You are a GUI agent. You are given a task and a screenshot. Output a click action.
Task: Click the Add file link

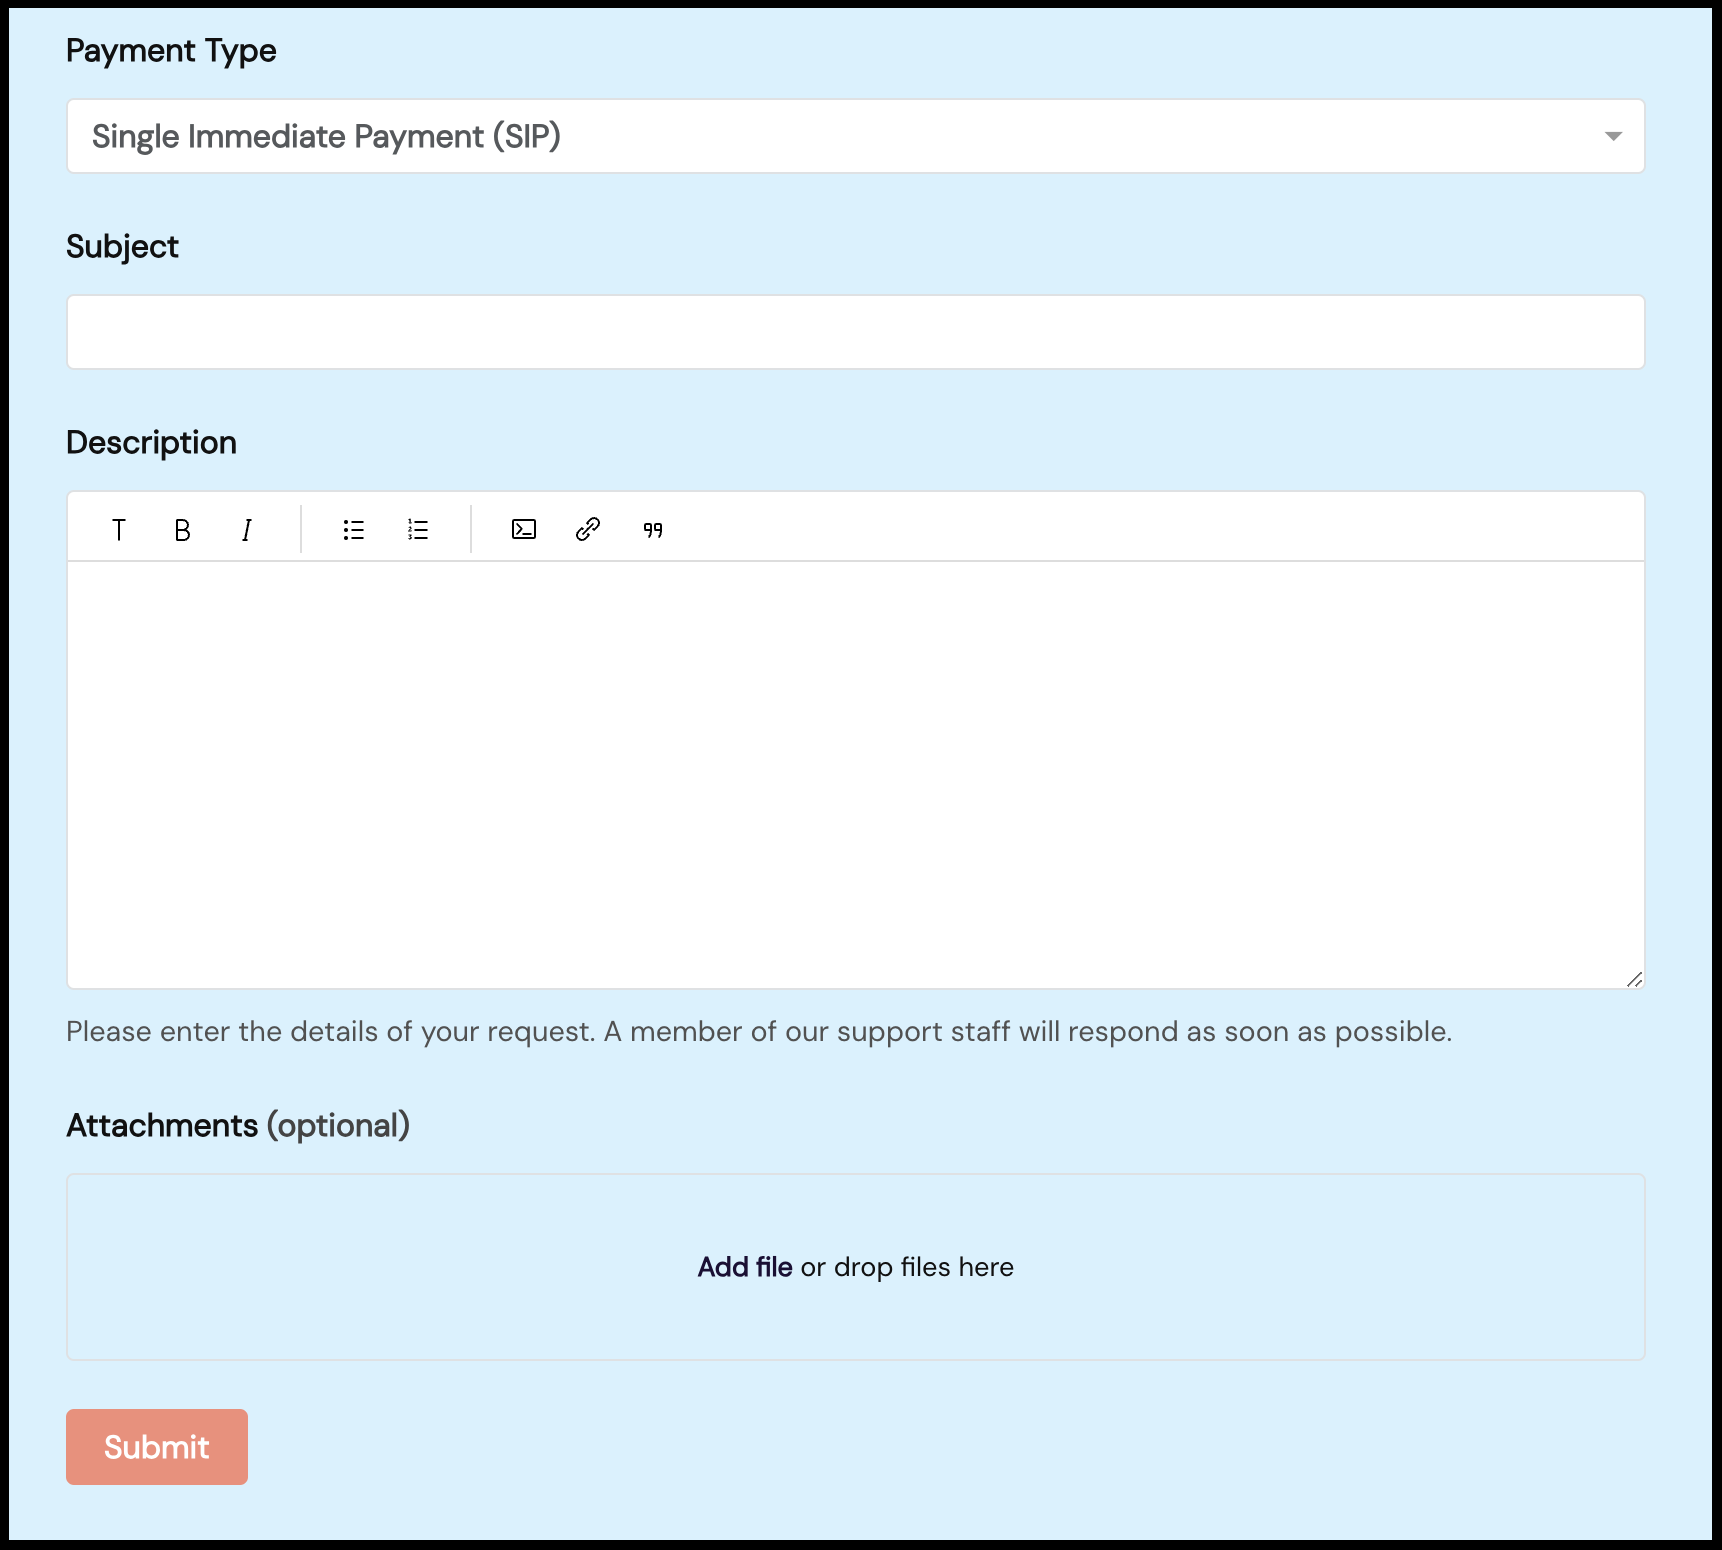745,1267
